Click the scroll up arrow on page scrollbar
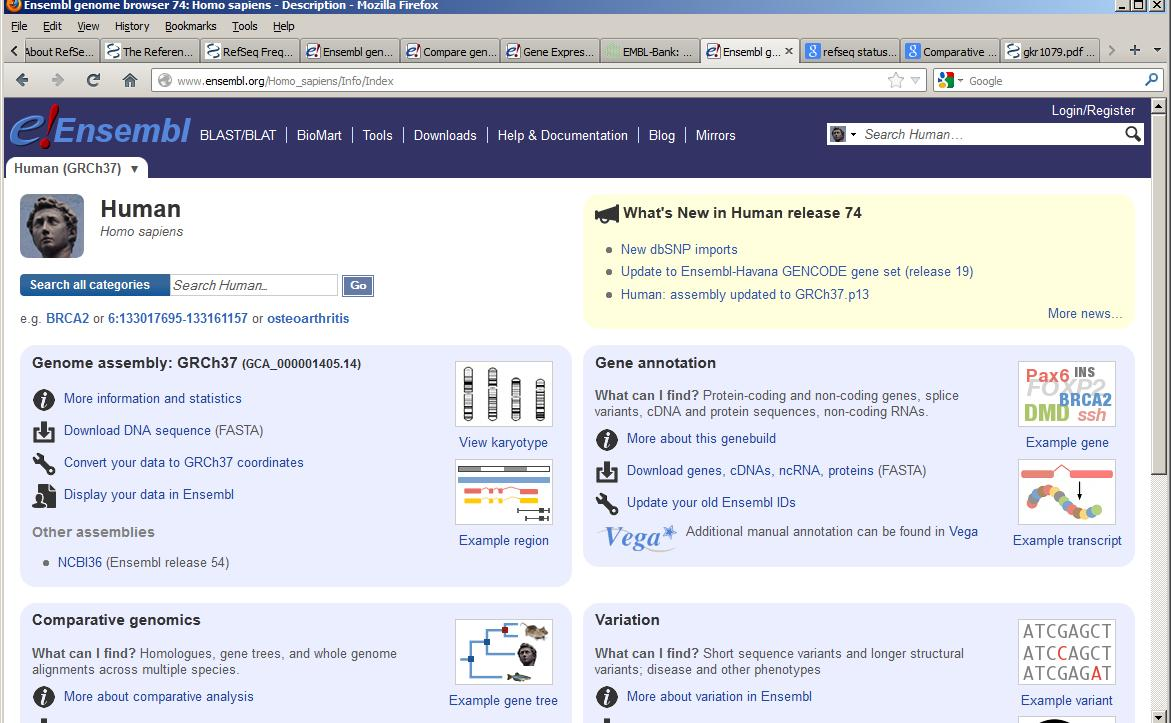 (1158, 106)
